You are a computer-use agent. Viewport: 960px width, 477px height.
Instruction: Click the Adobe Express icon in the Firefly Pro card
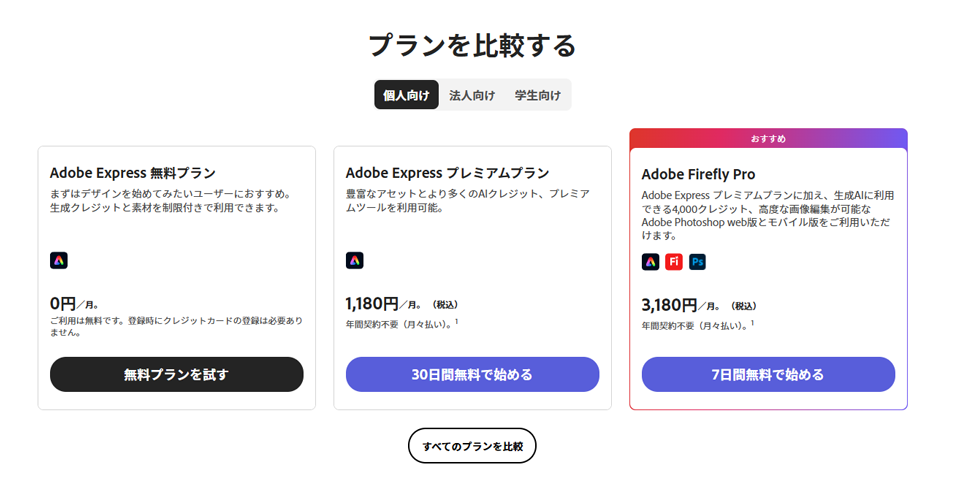pyautogui.click(x=651, y=262)
